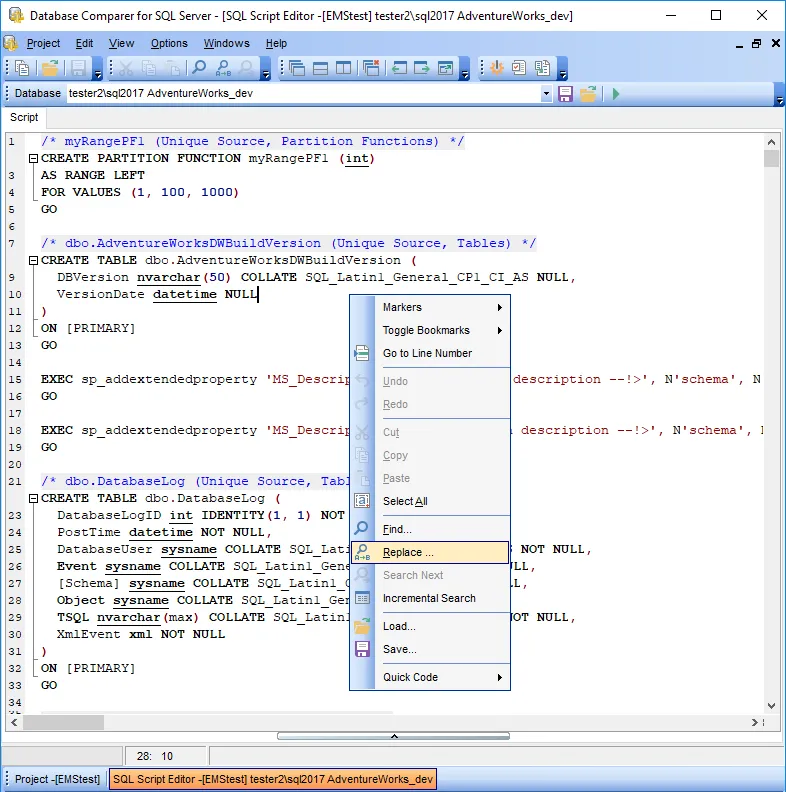Viewport: 786px width, 792px height.
Task: Expand the Toggle Bookmarks submenu
Action: coord(500,330)
